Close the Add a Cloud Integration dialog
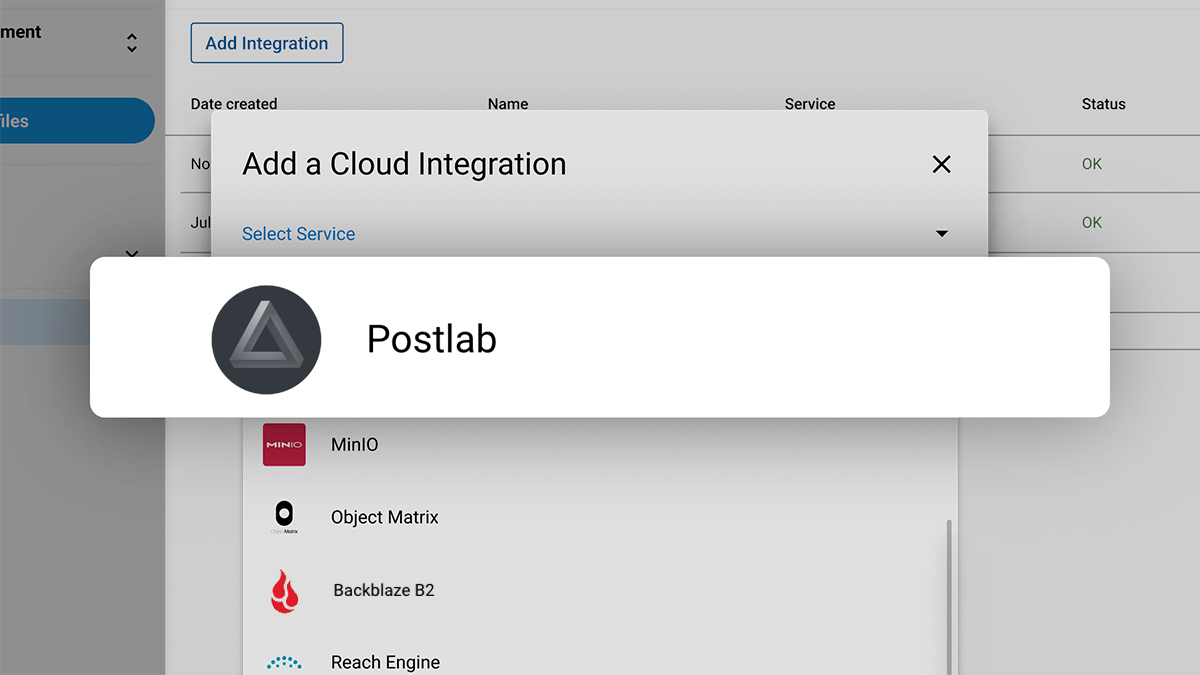 point(941,164)
